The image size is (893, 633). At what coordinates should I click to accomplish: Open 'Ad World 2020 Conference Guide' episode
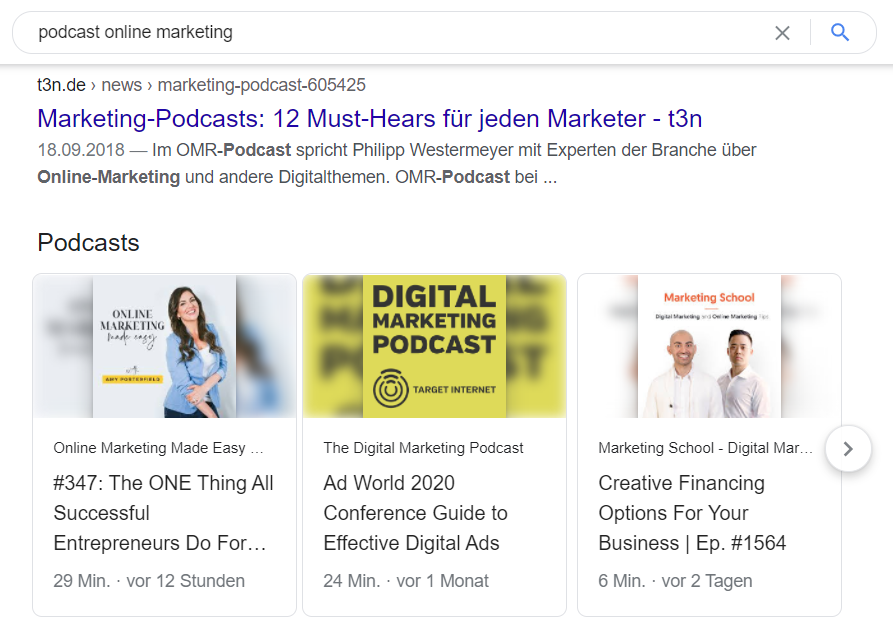415,513
